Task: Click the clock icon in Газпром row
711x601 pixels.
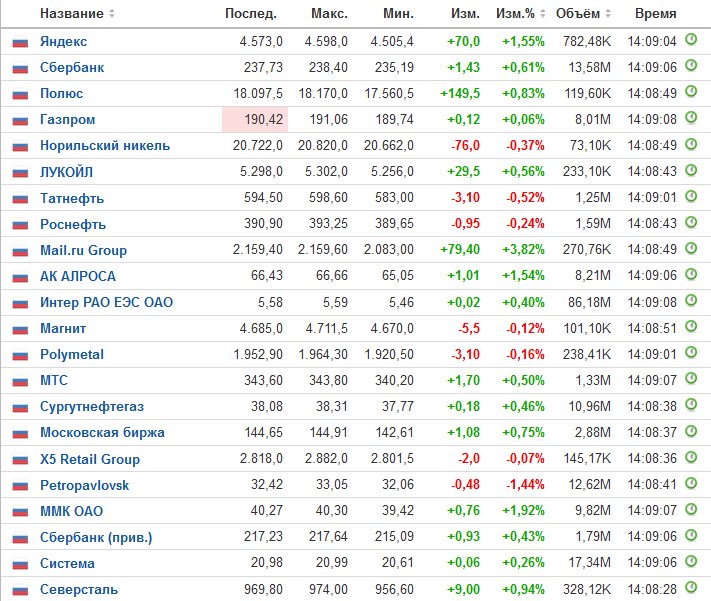Action: coord(691,118)
